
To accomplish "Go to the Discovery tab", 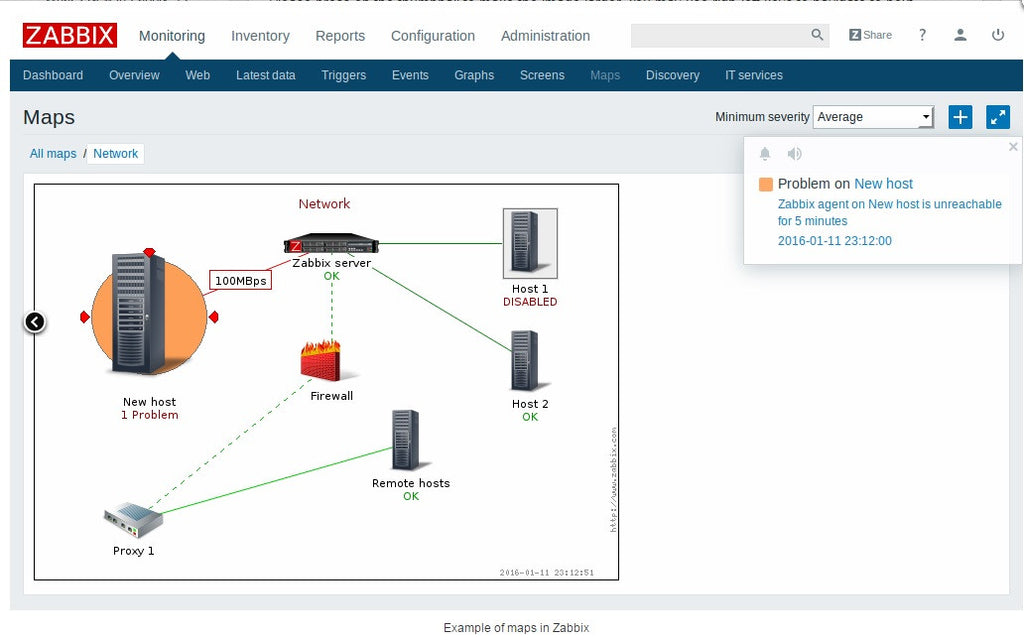I will (672, 75).
